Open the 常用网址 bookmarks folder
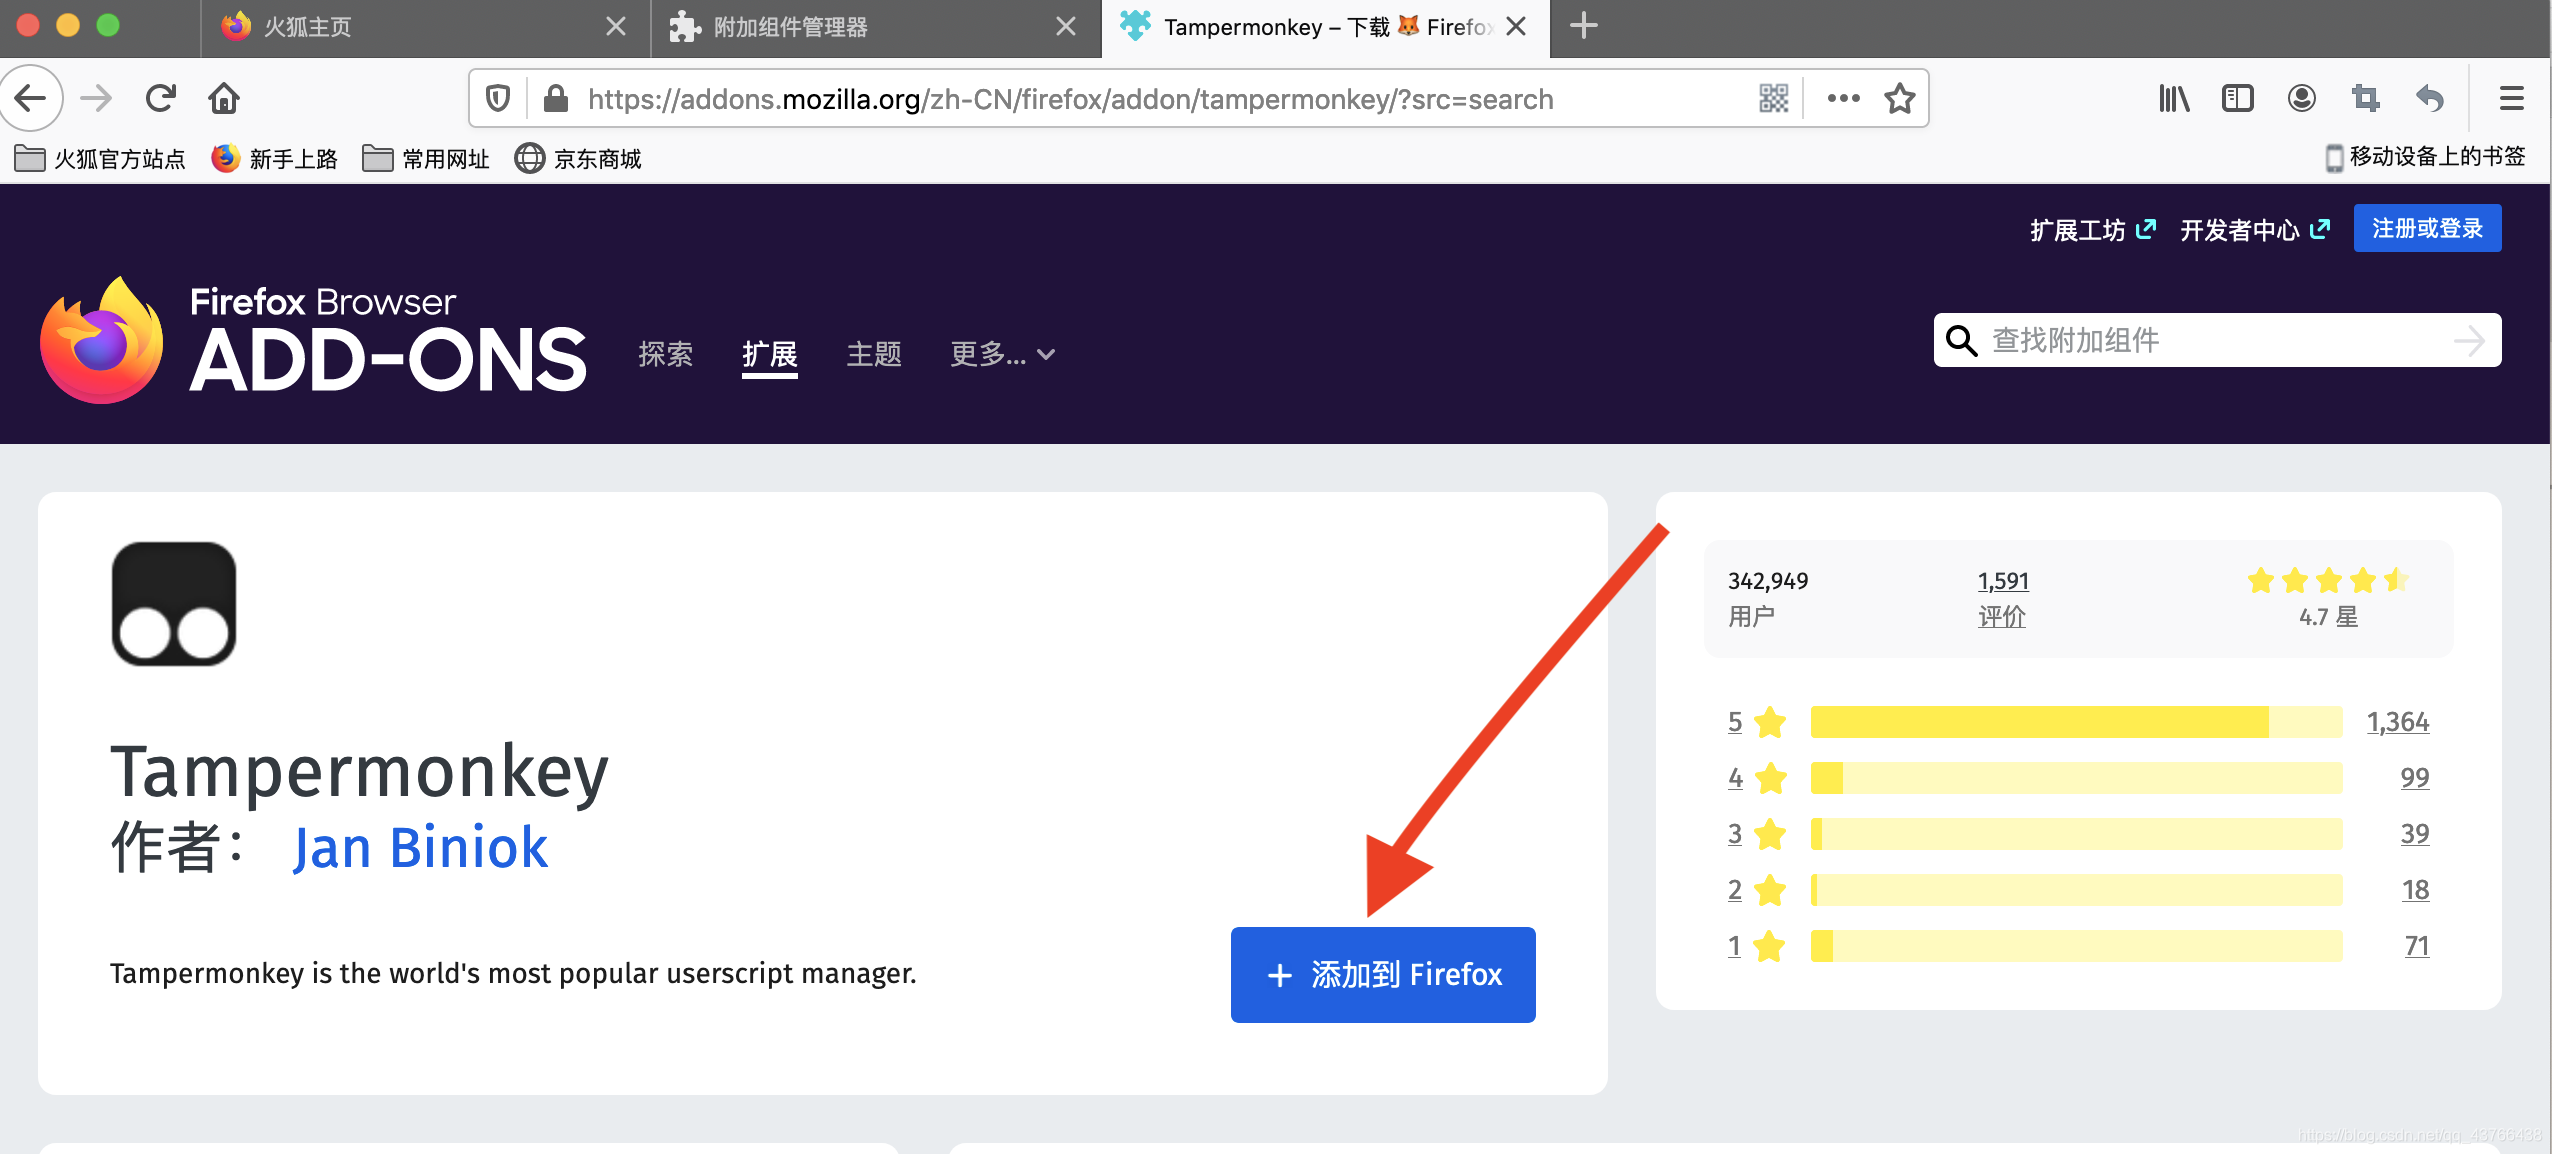 tap(426, 158)
